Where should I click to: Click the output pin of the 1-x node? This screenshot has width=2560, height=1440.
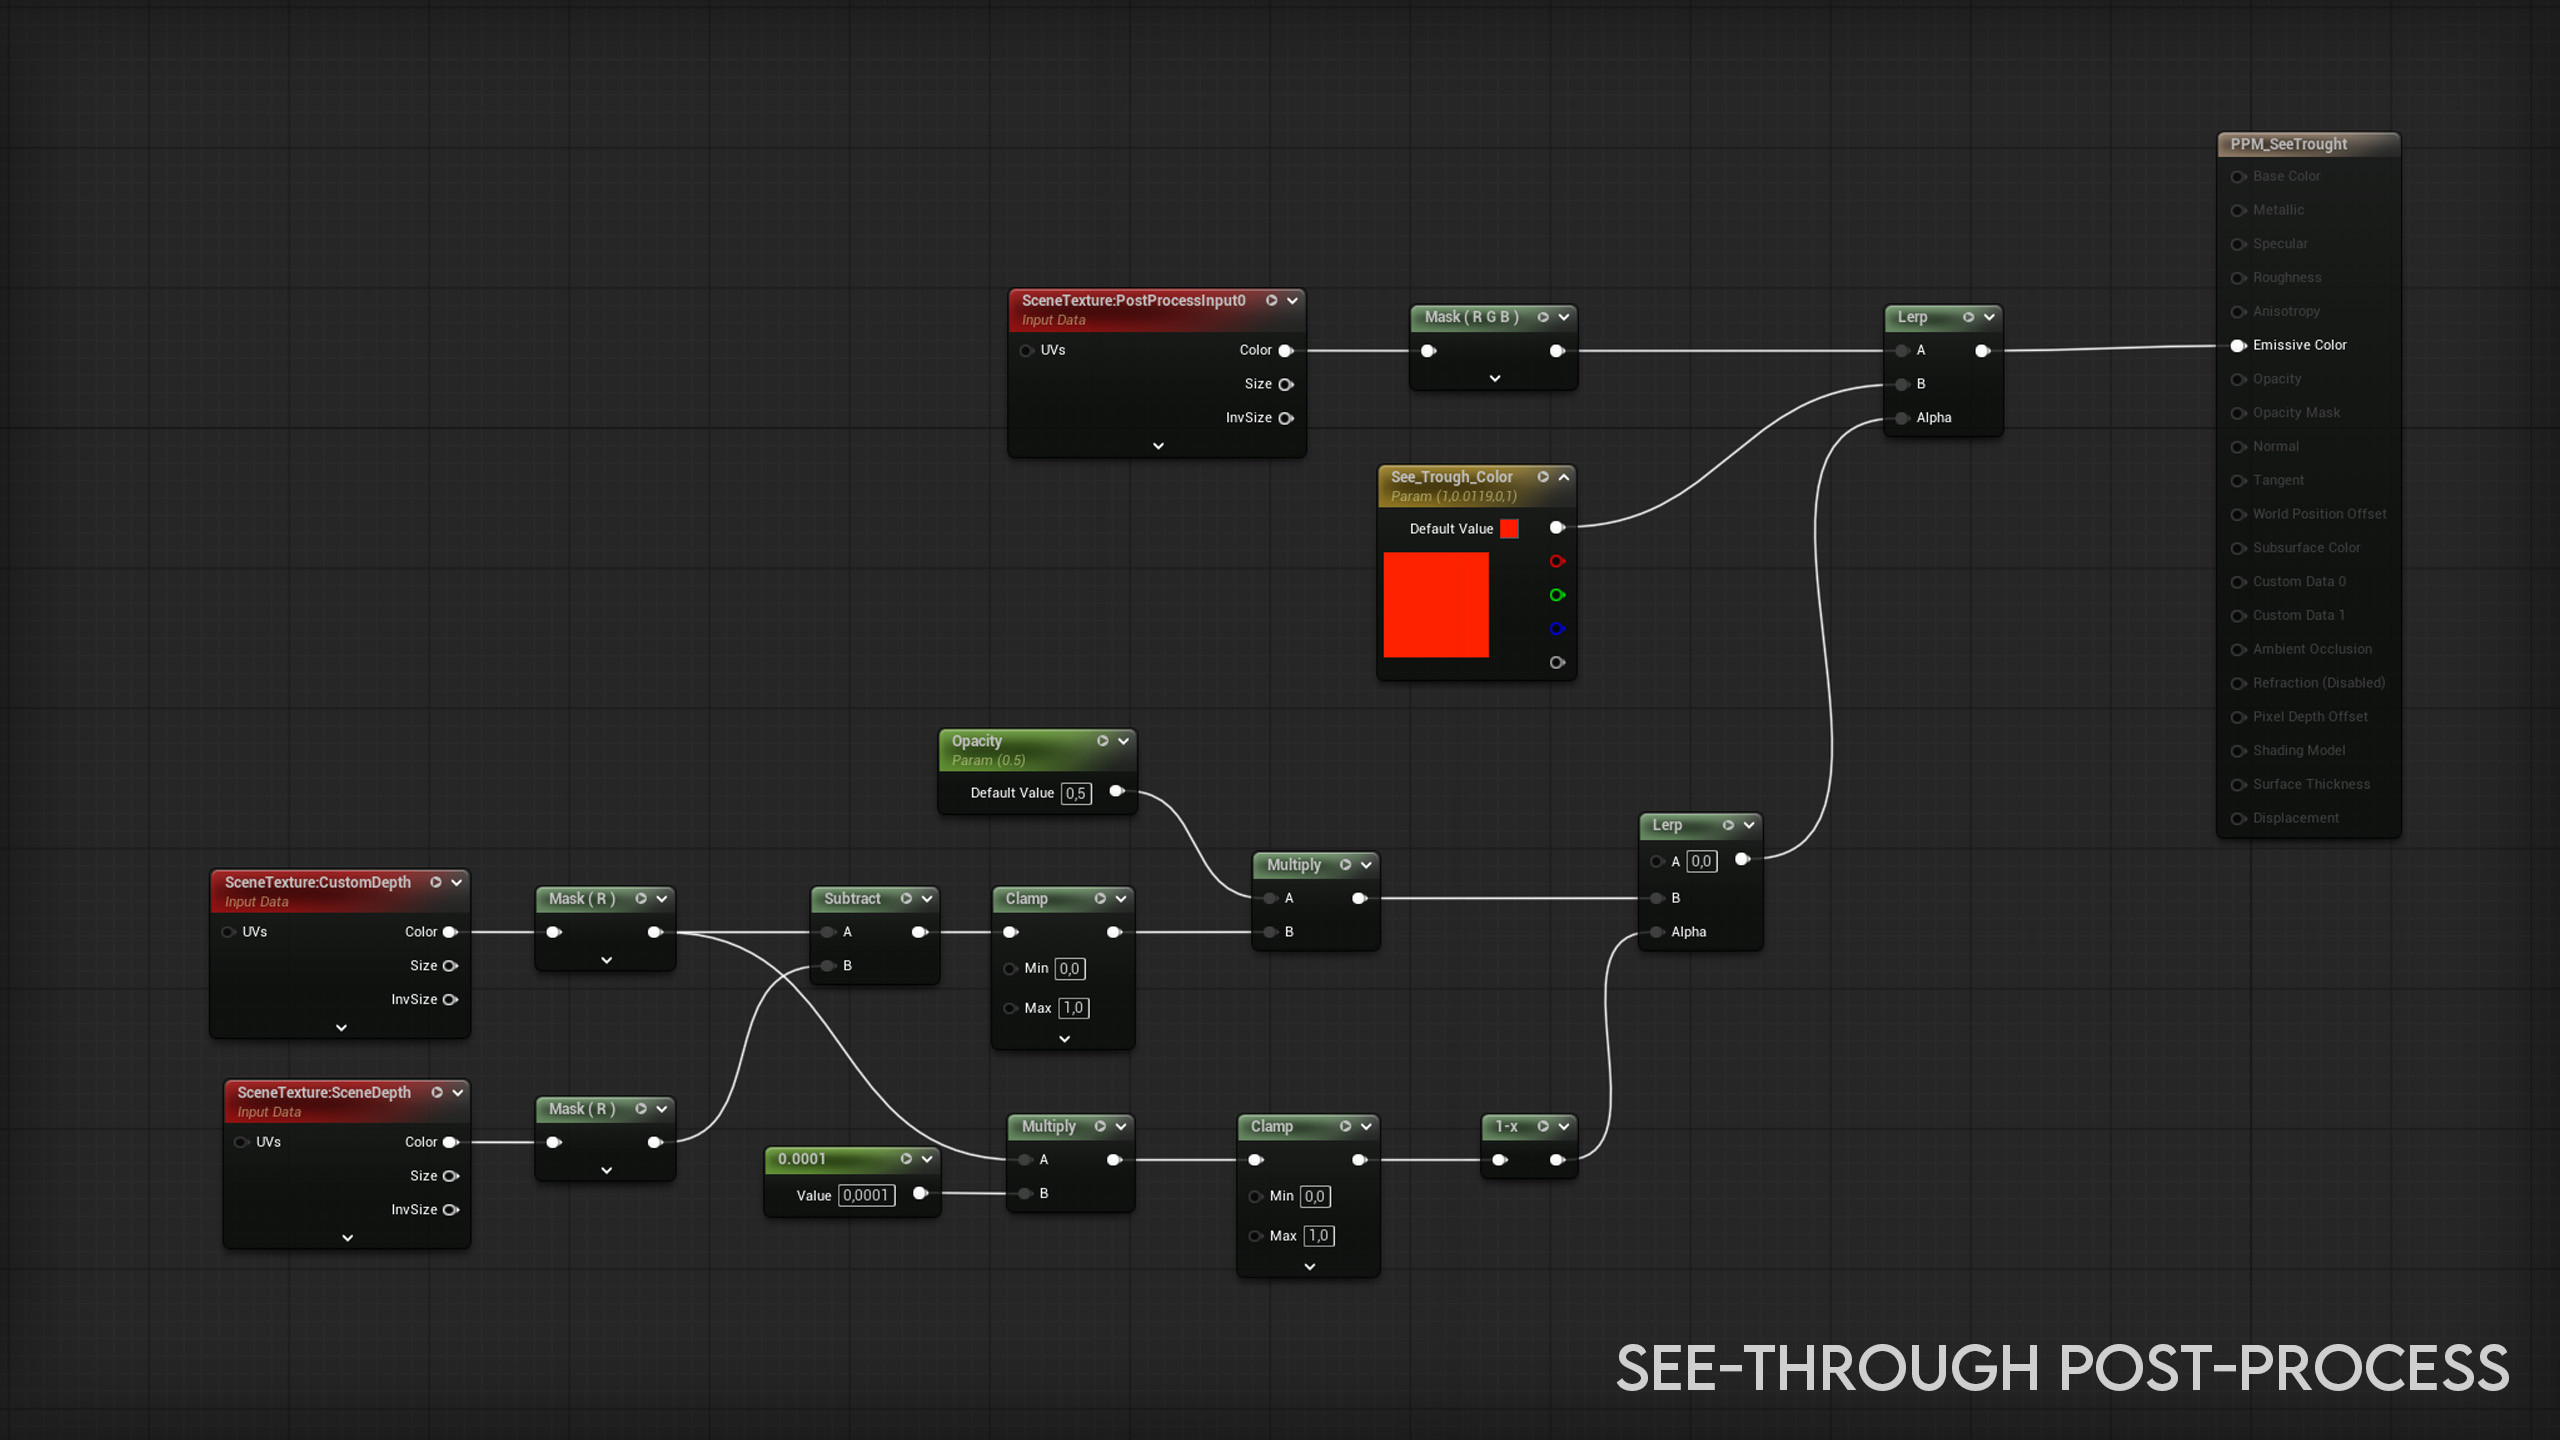point(1557,1160)
